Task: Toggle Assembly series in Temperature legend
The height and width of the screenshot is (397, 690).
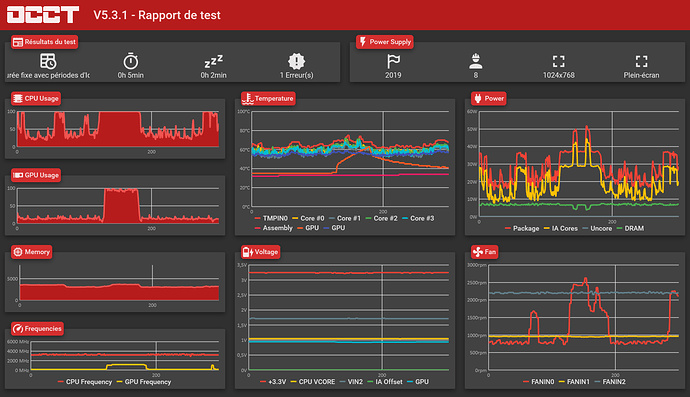Action: point(273,228)
